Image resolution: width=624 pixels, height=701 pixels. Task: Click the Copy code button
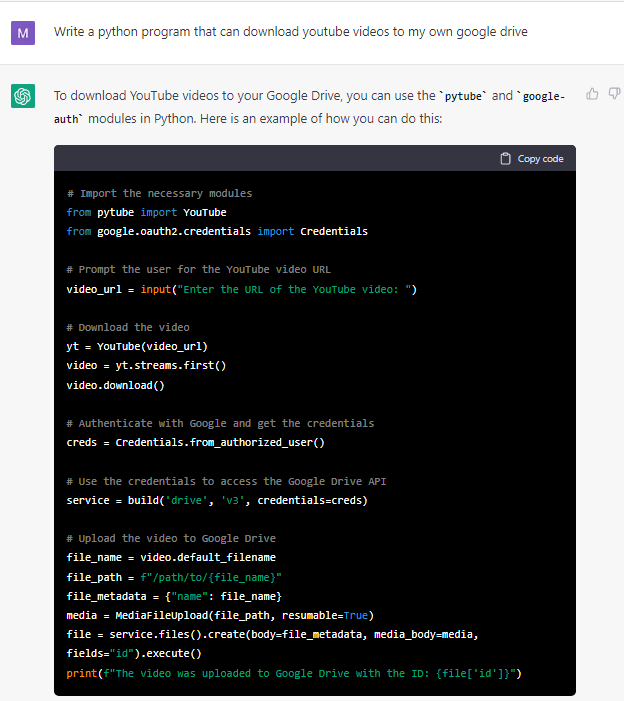tap(531, 159)
